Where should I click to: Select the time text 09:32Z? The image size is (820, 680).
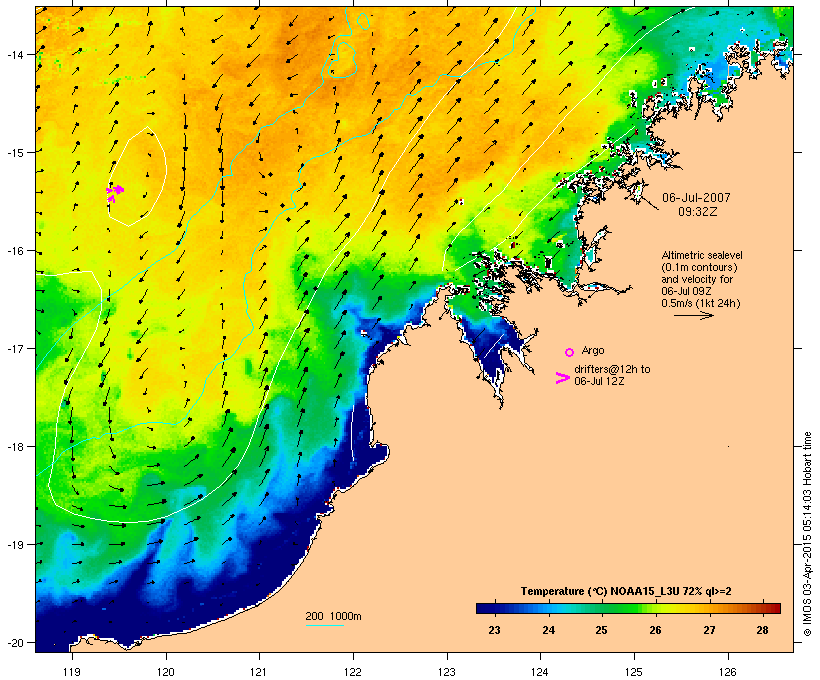click(x=698, y=212)
